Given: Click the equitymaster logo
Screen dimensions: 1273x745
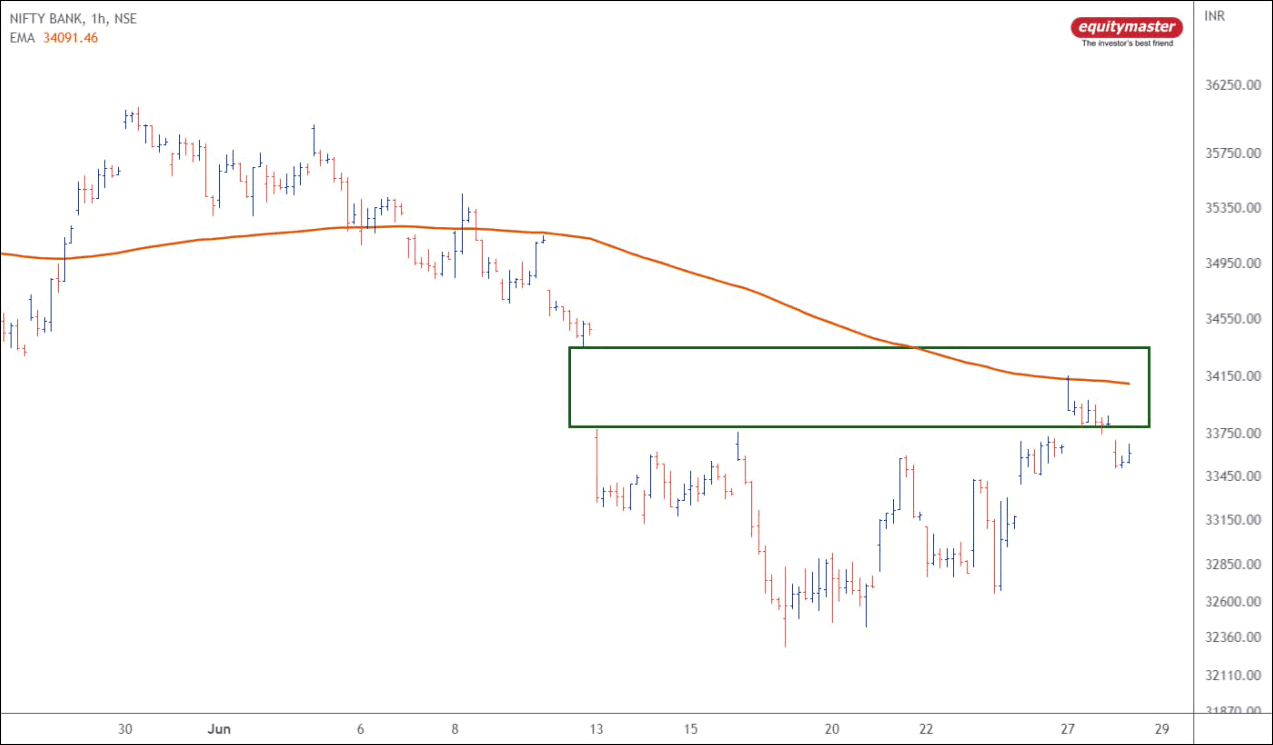Looking at the screenshot, I should click(1126, 27).
